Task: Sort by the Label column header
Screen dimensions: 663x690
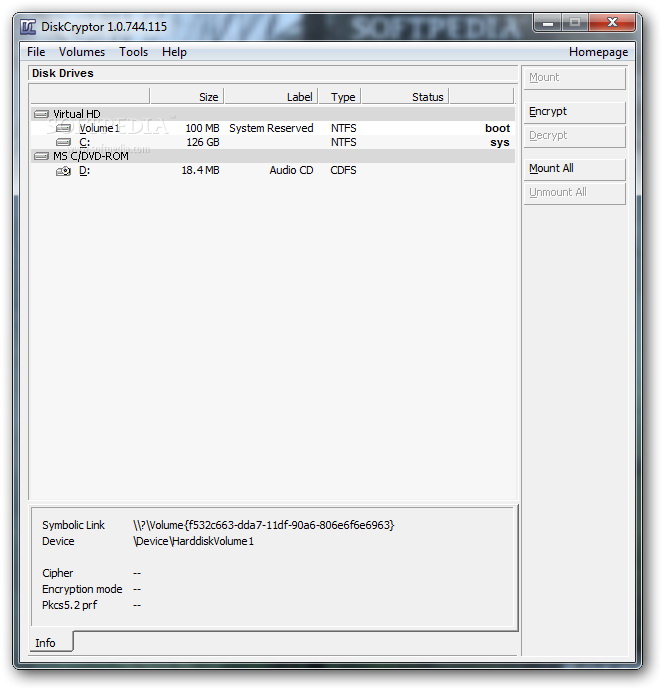Action: click(x=271, y=97)
